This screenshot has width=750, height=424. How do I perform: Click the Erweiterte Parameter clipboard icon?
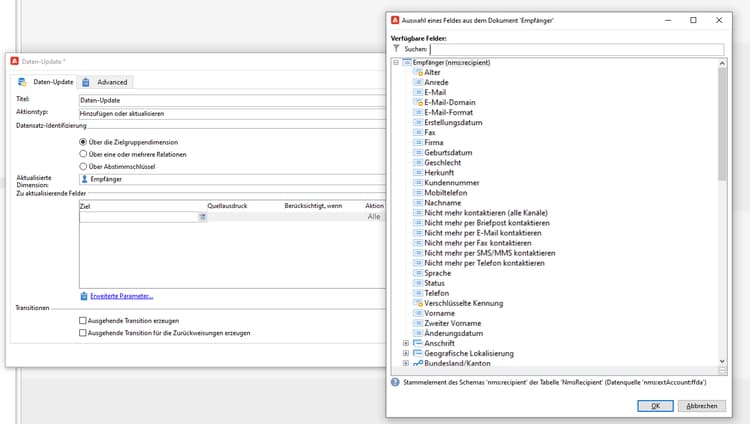84,296
